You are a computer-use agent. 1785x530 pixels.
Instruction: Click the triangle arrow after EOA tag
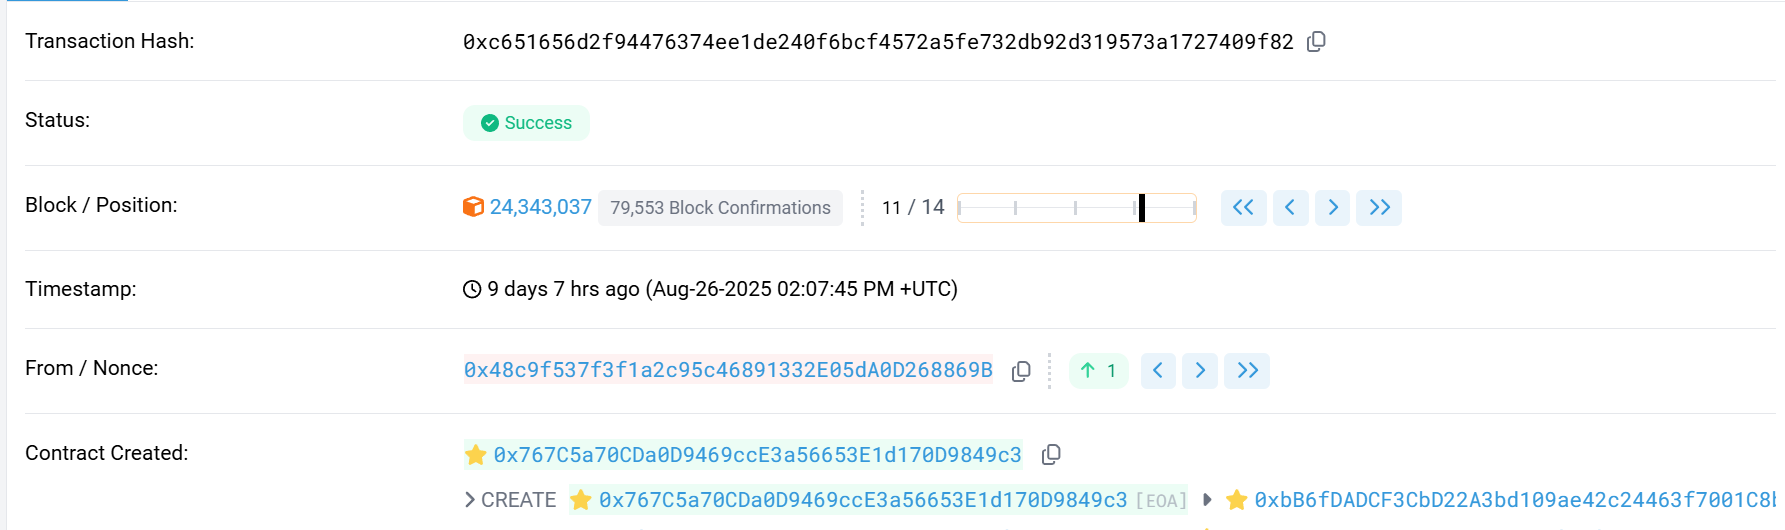[1207, 500]
